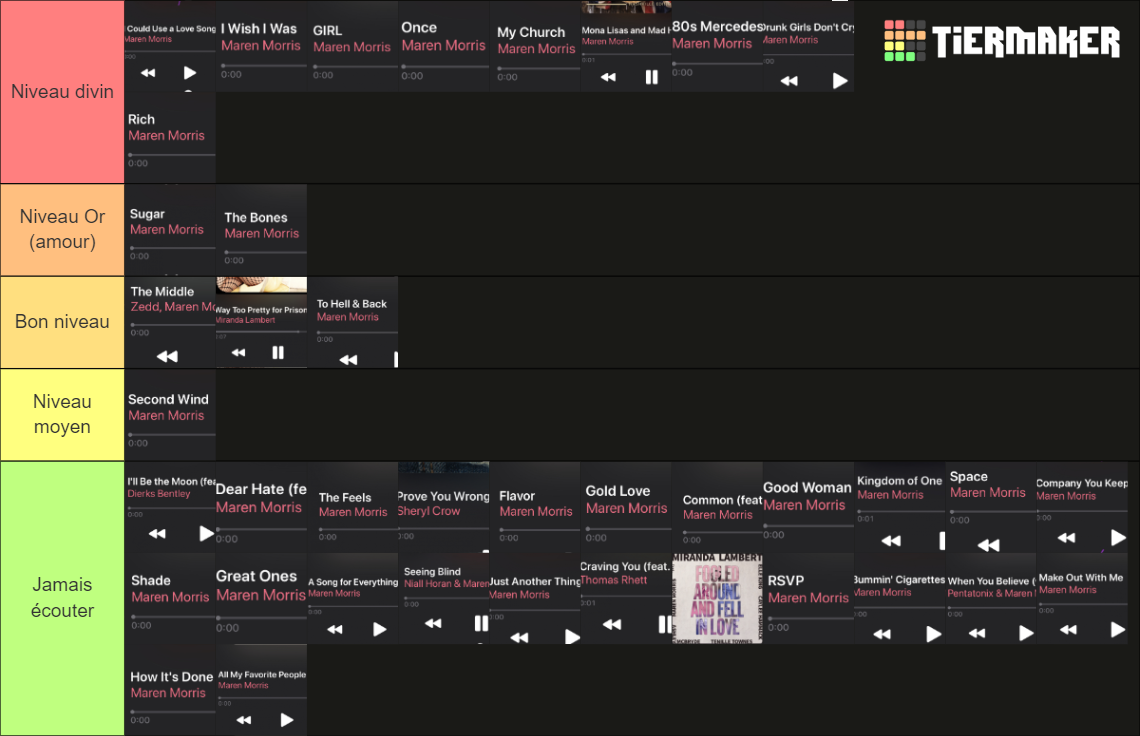Rewind icon on Way Too Pretty for Prison
This screenshot has width=1140, height=736.
(238, 353)
